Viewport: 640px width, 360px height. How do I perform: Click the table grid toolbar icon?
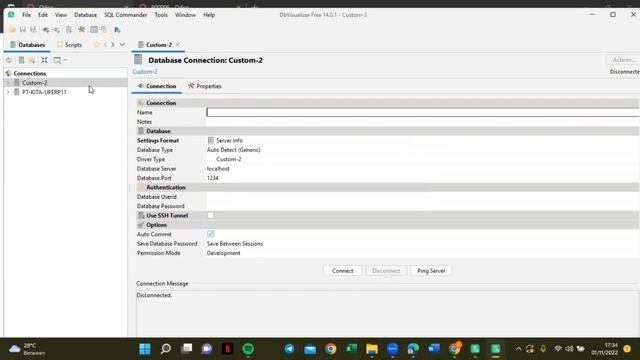point(94,29)
